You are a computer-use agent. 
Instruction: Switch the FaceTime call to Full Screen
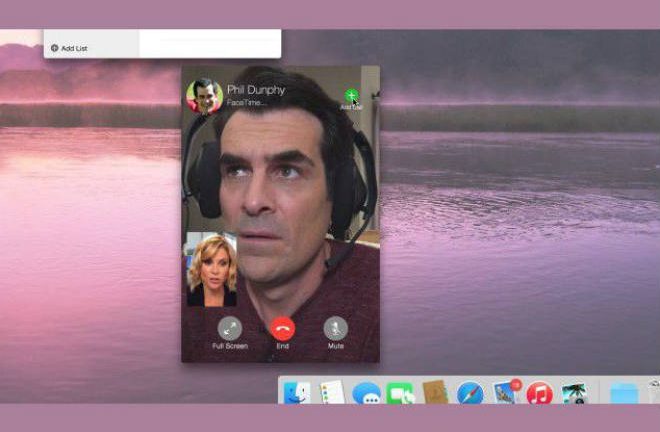pyautogui.click(x=229, y=328)
